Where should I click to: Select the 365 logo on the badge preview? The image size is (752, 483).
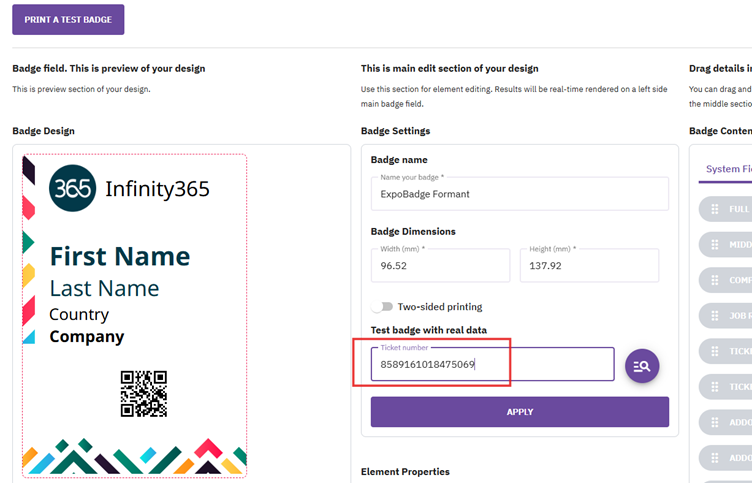click(x=73, y=188)
